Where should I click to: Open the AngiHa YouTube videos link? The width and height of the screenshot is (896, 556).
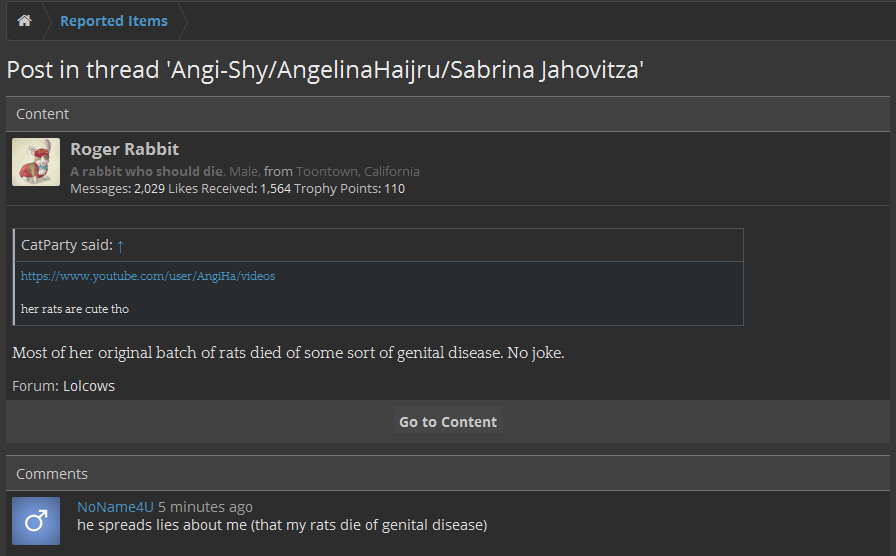coord(148,276)
